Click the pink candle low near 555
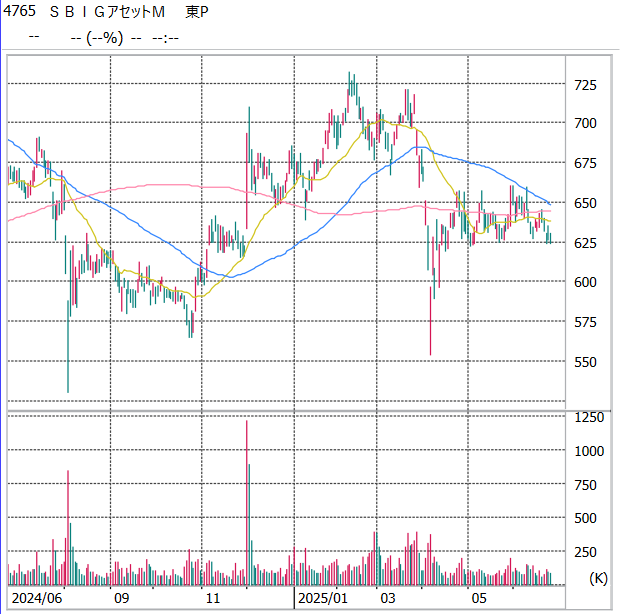 click(x=431, y=321)
